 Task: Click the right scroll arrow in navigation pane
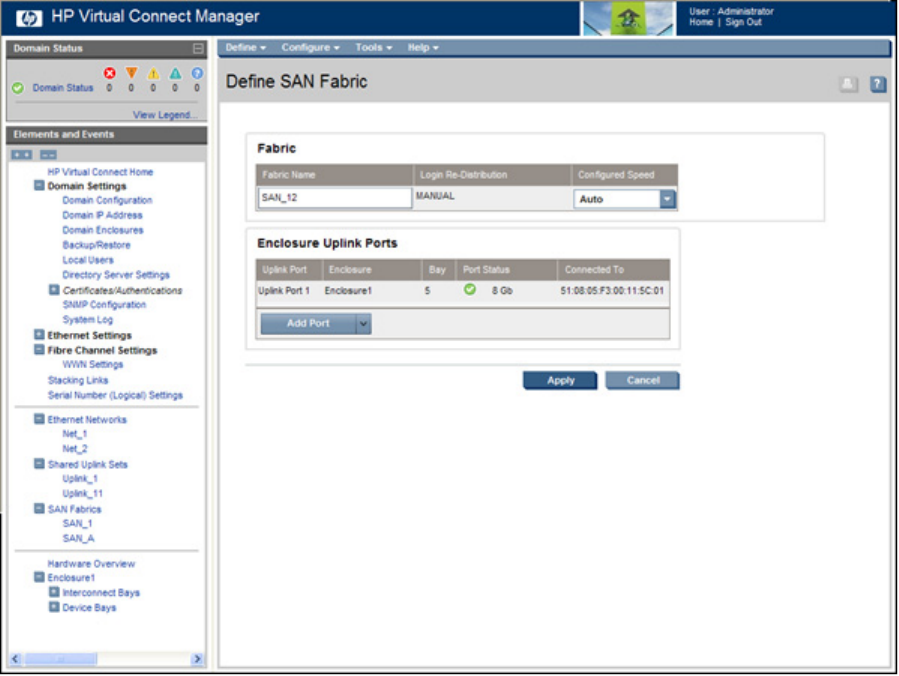pos(197,659)
